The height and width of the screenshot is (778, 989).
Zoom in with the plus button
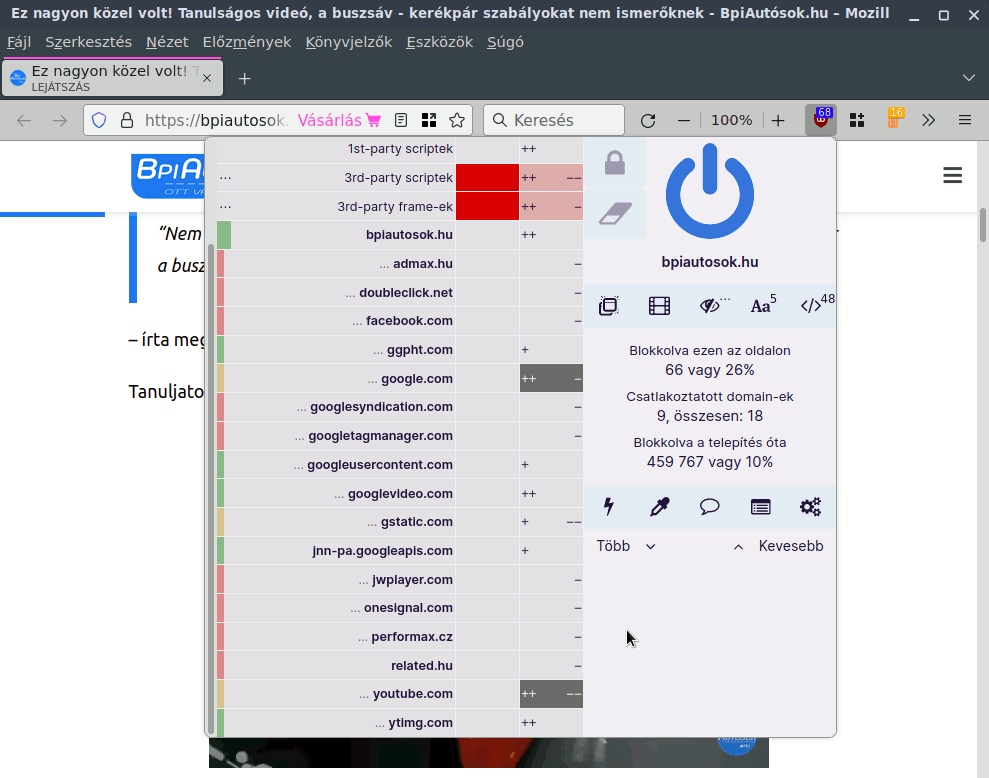pyautogui.click(x=778, y=120)
